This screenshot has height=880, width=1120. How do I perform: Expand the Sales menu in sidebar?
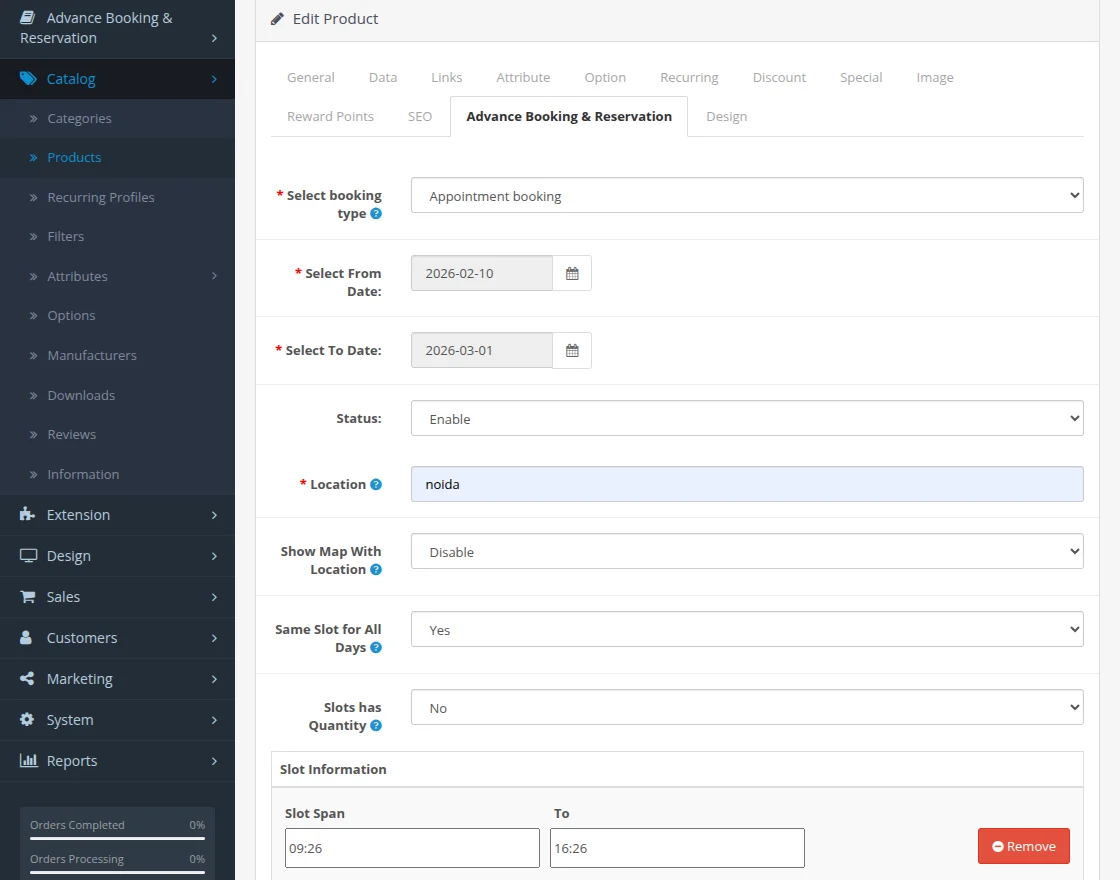pos(63,597)
